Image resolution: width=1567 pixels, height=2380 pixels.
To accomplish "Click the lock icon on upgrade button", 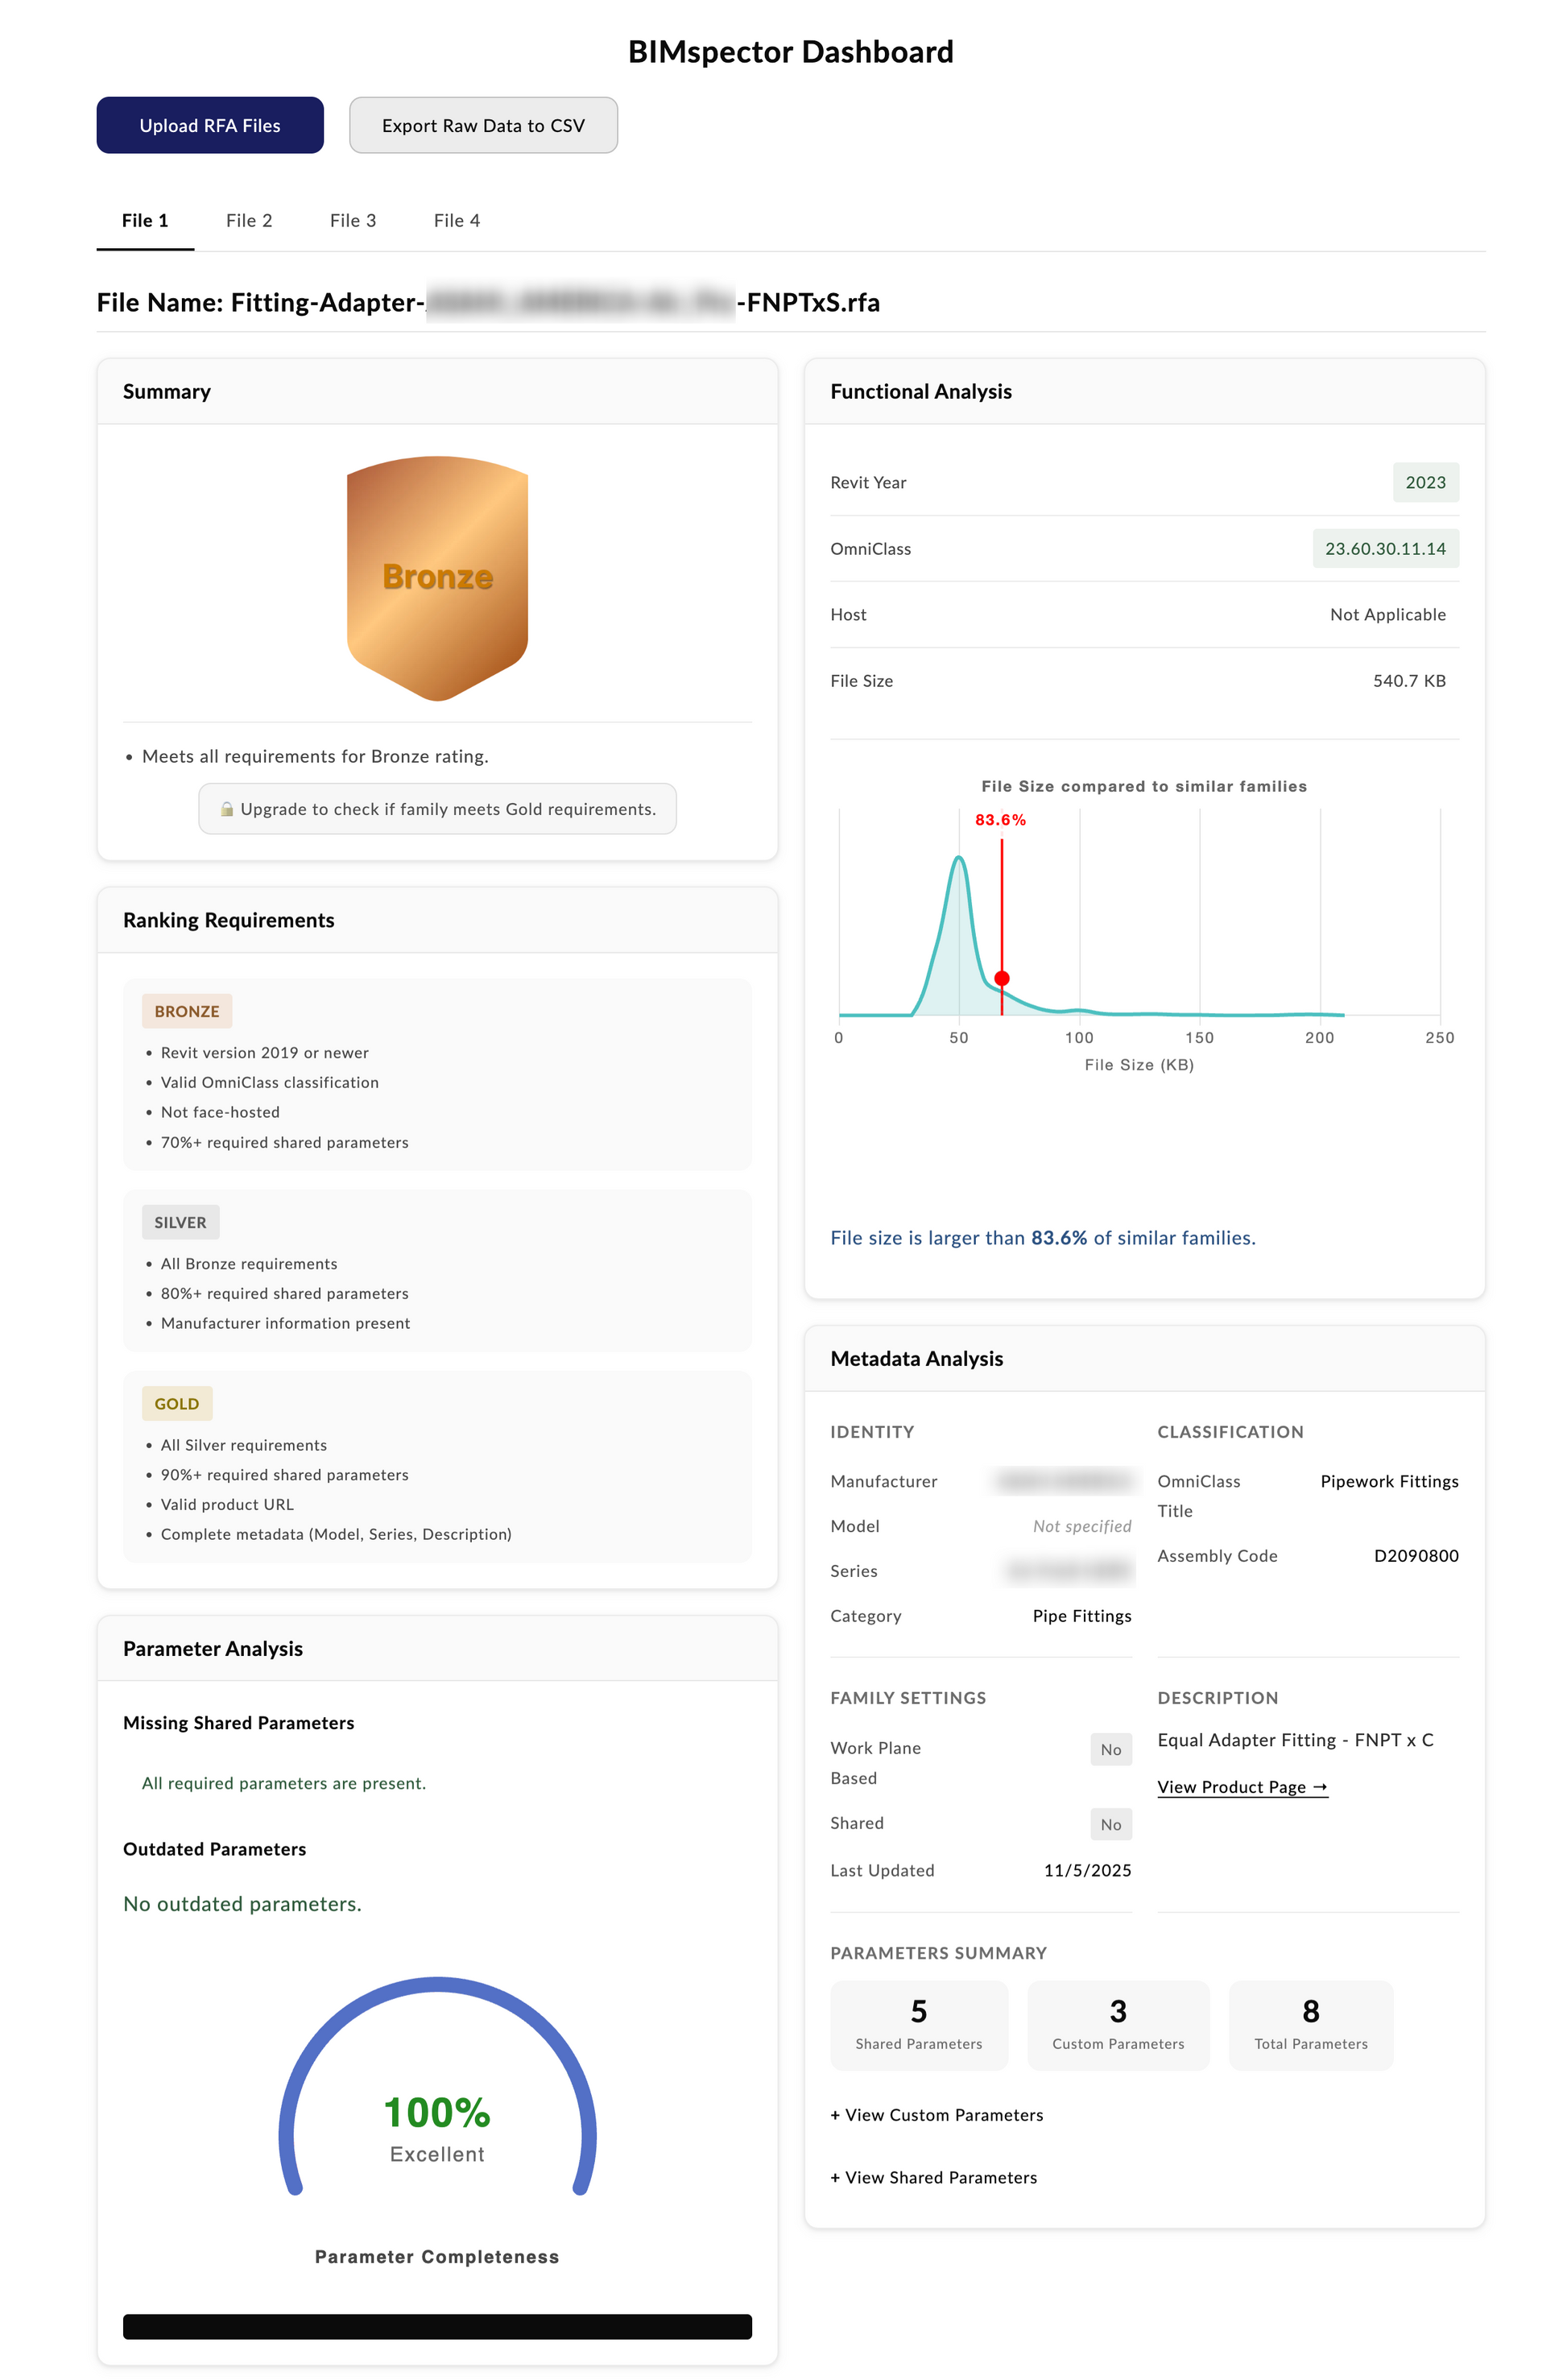I will click(227, 809).
